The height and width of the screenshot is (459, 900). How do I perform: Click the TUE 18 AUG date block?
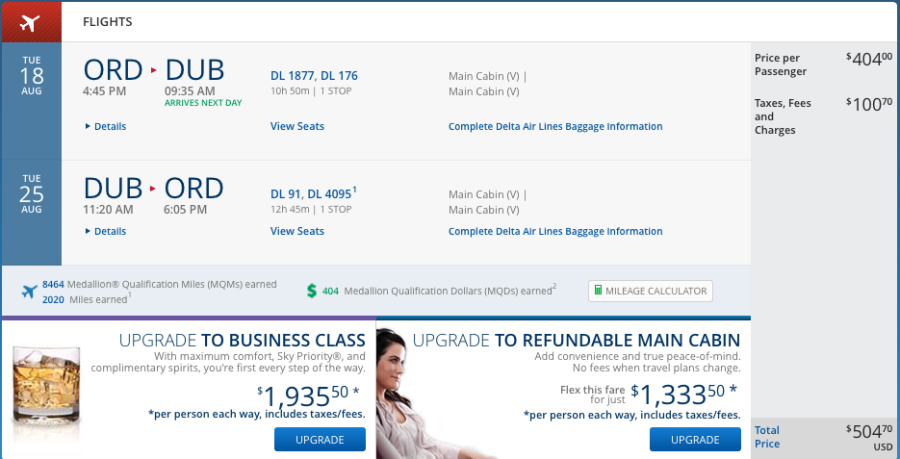click(31, 76)
